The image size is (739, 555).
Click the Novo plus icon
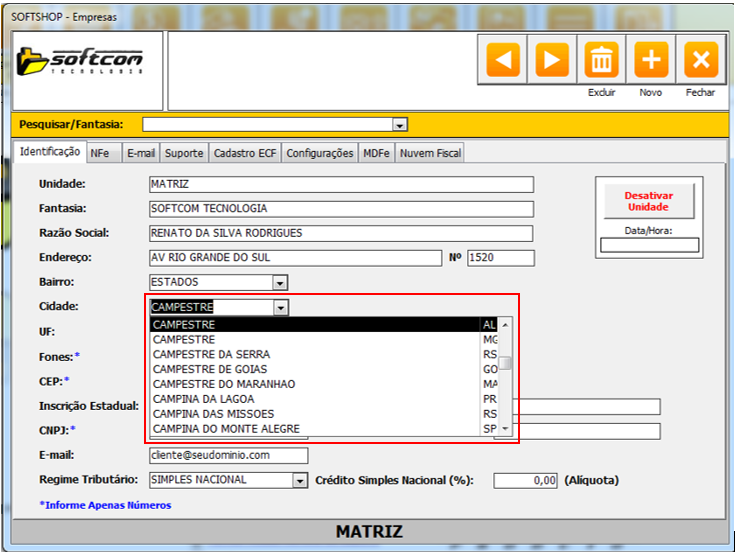(651, 60)
